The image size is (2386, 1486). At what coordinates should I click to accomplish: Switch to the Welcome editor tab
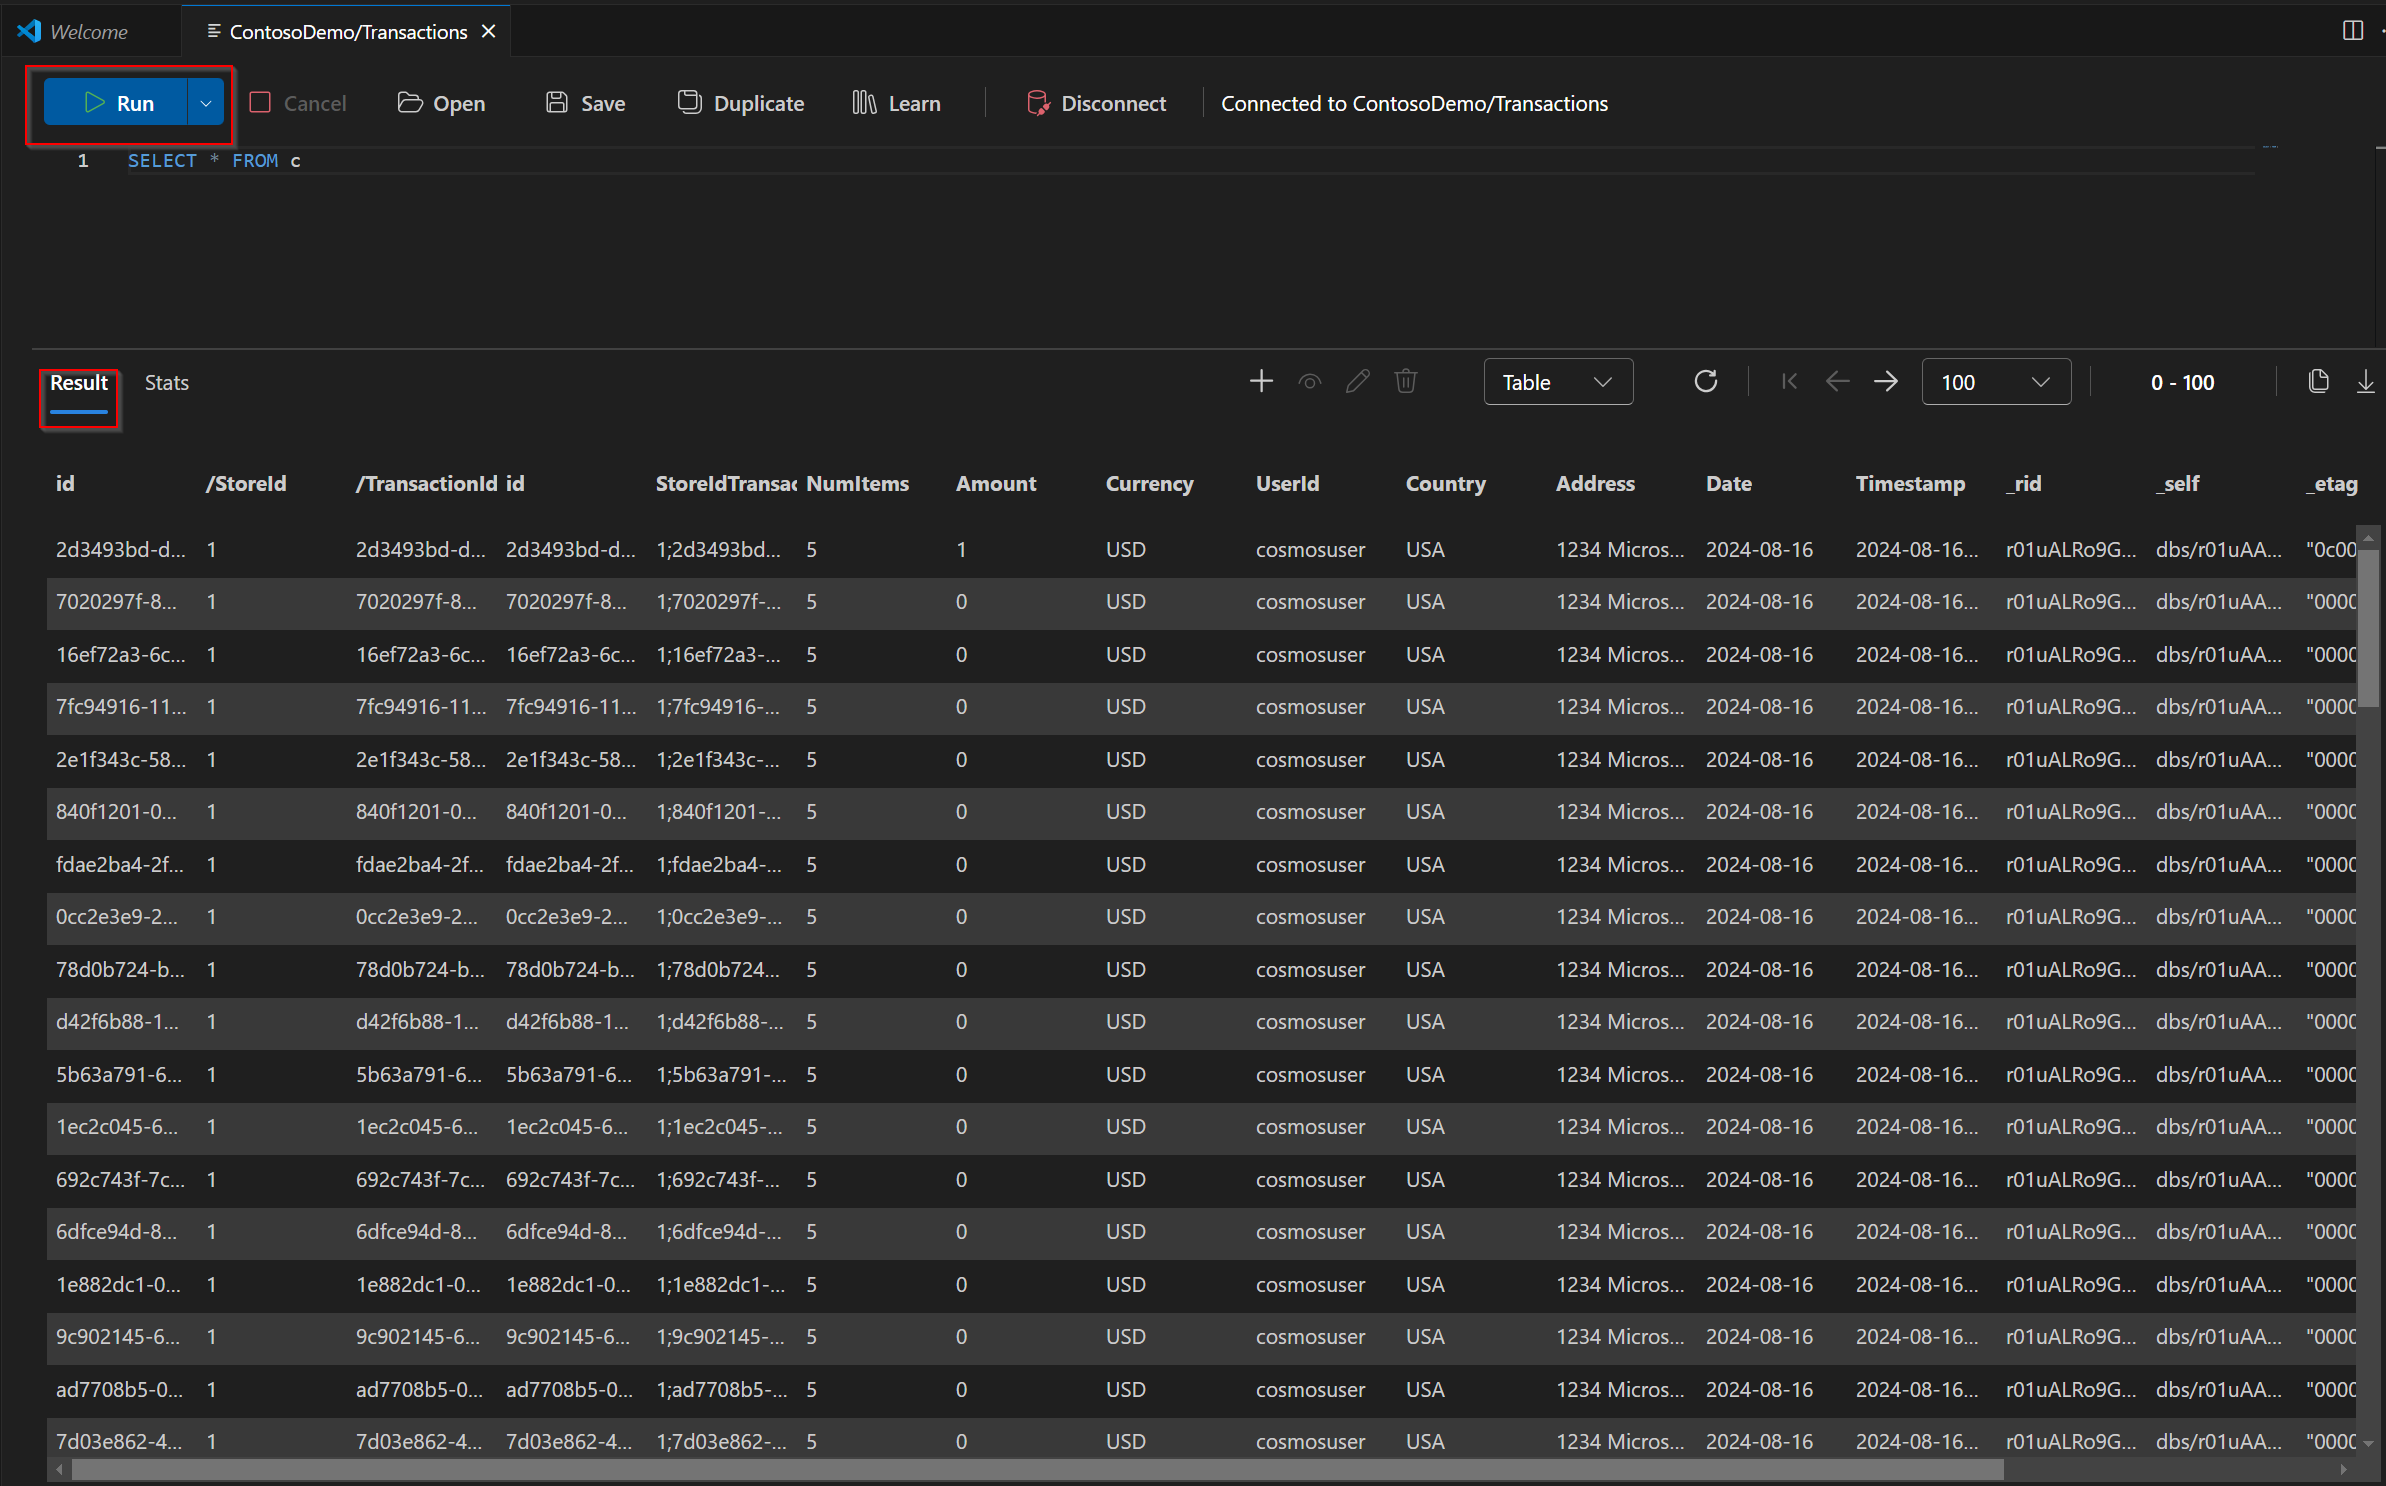click(x=88, y=32)
